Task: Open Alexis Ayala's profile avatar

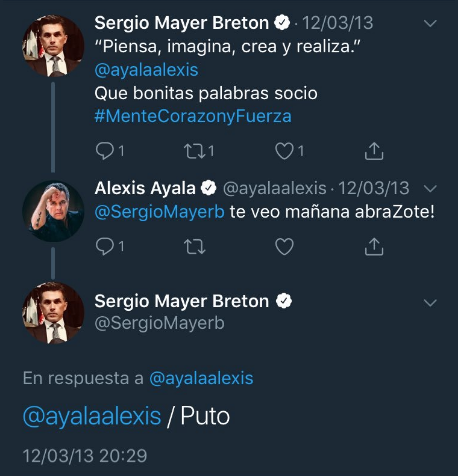Action: coord(53,211)
